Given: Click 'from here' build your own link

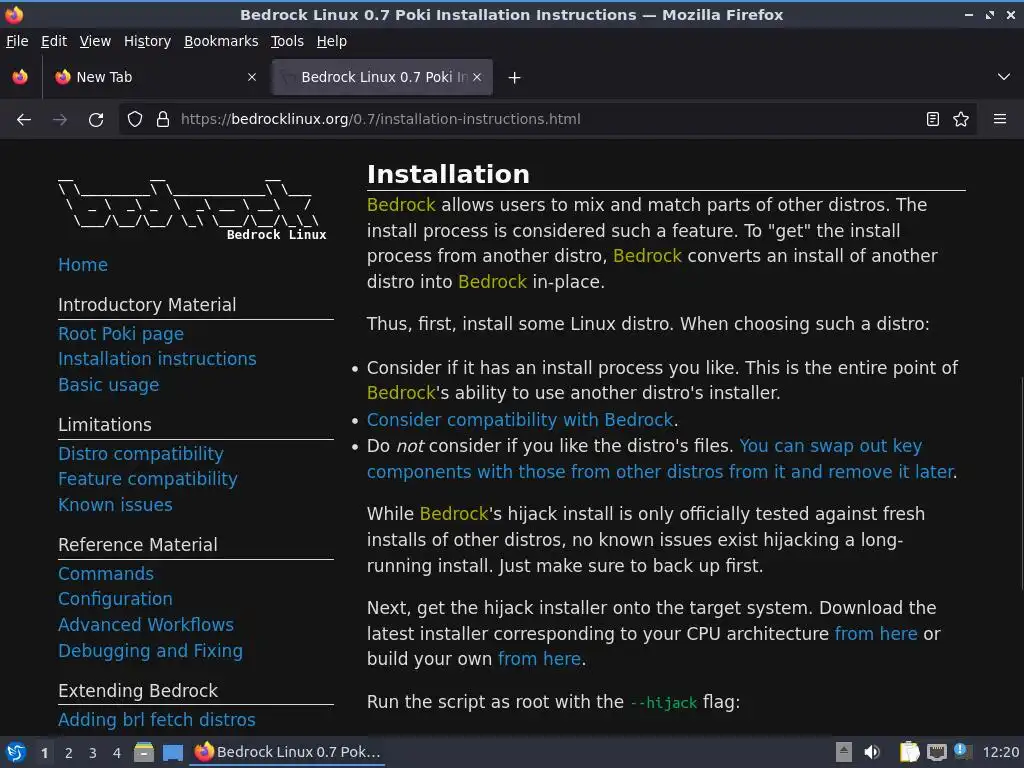Looking at the screenshot, I should click(539, 659).
